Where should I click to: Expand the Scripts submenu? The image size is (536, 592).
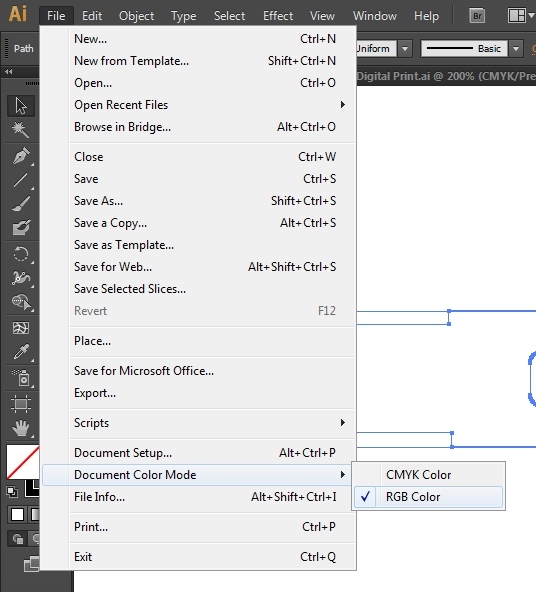click(x=199, y=423)
